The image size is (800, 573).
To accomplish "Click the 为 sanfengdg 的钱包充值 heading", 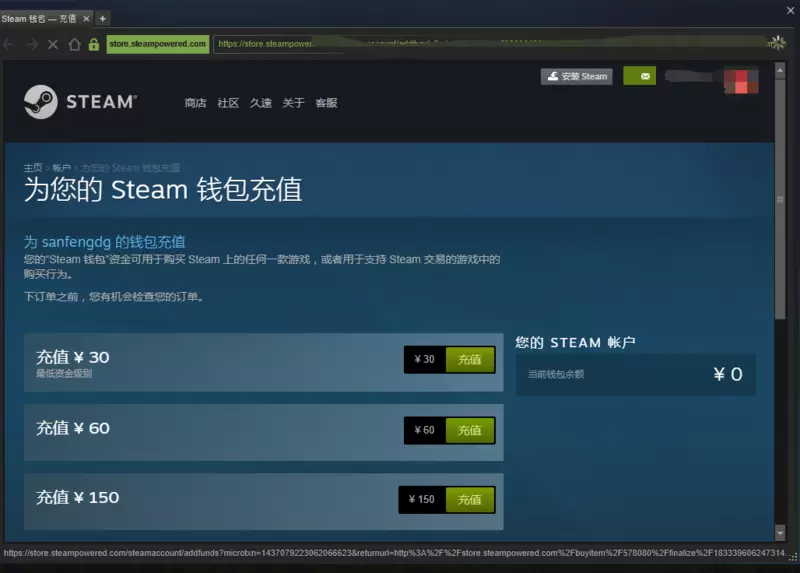I will point(105,242).
